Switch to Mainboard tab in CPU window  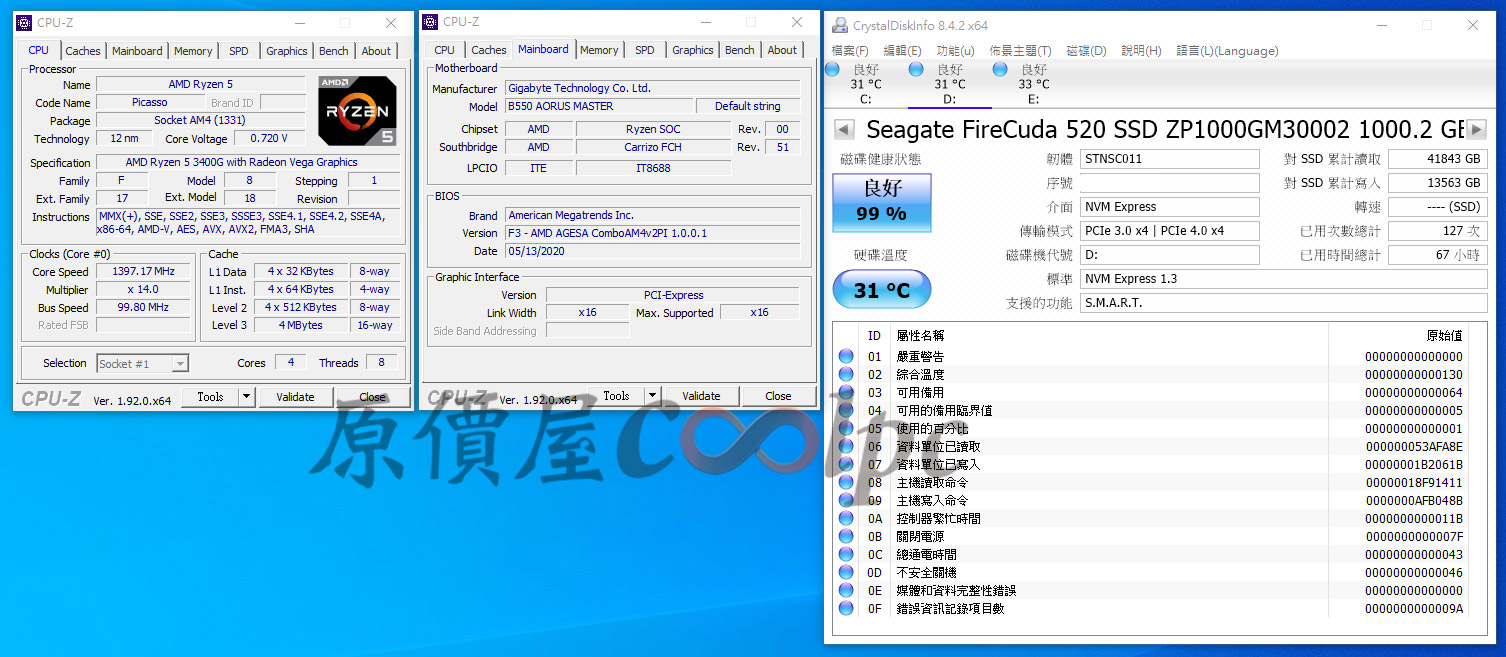click(137, 51)
